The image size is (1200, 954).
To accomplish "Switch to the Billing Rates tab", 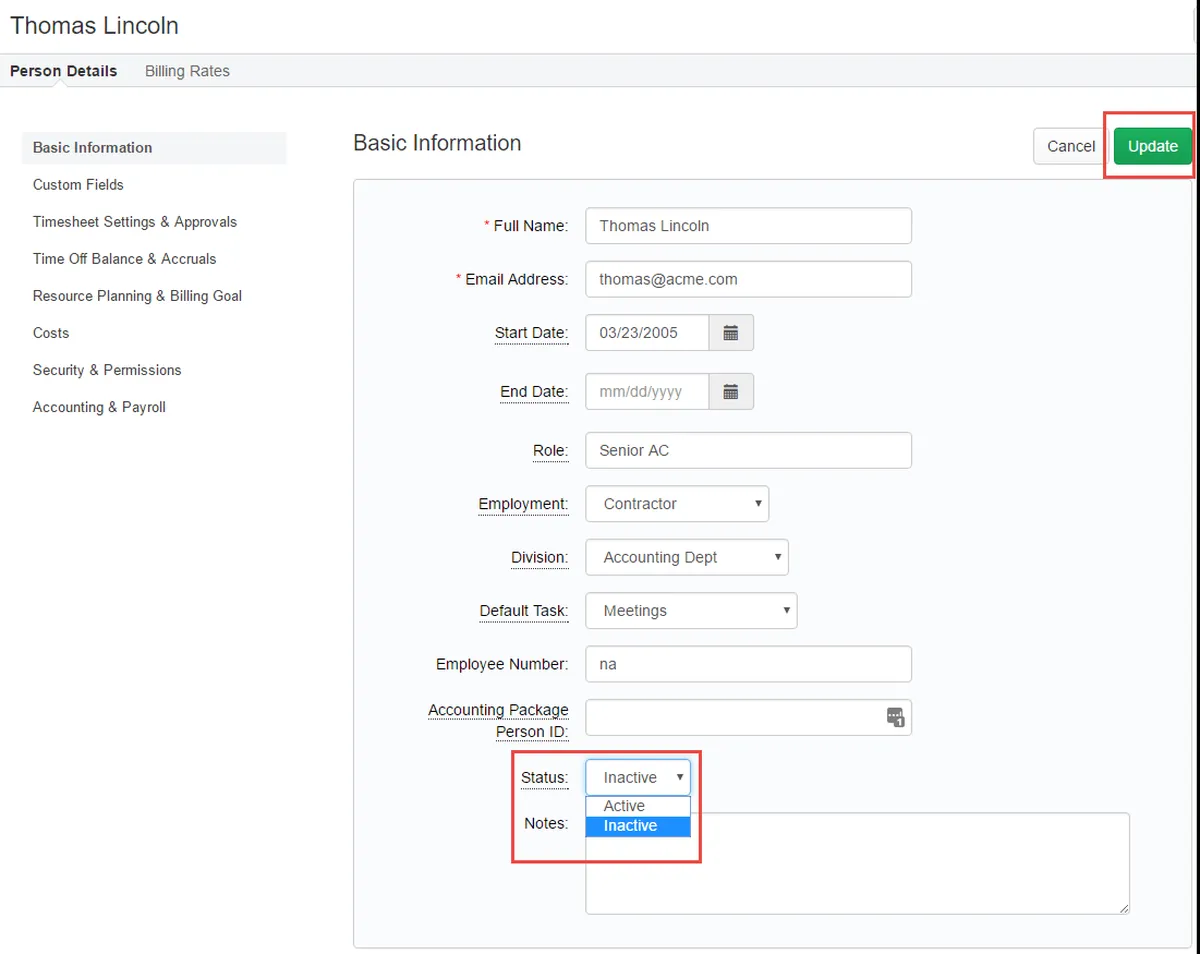I will tap(187, 71).
